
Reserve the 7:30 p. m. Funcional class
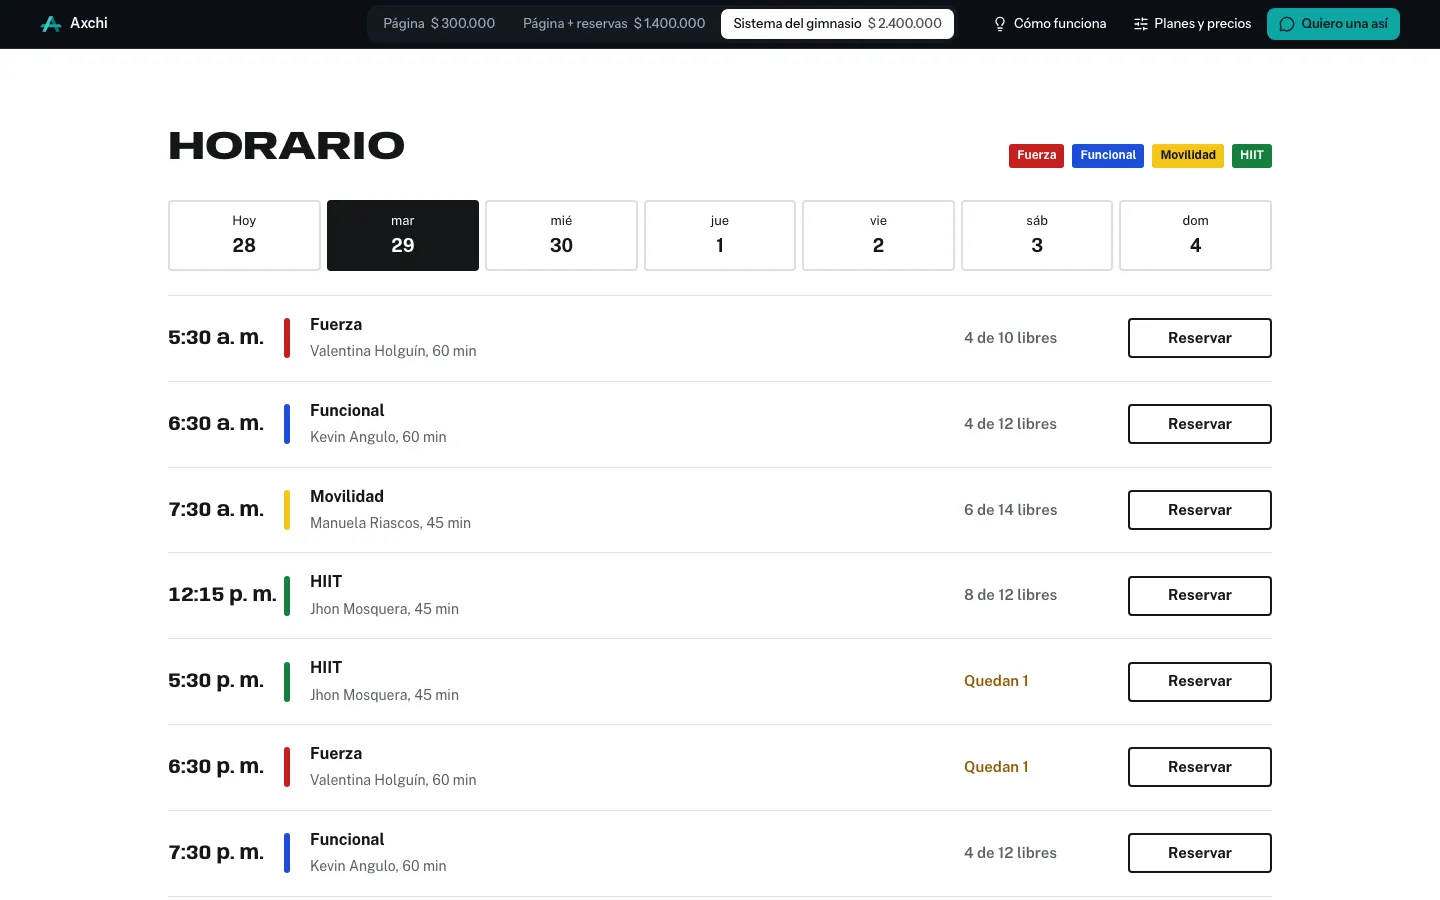click(x=1200, y=853)
